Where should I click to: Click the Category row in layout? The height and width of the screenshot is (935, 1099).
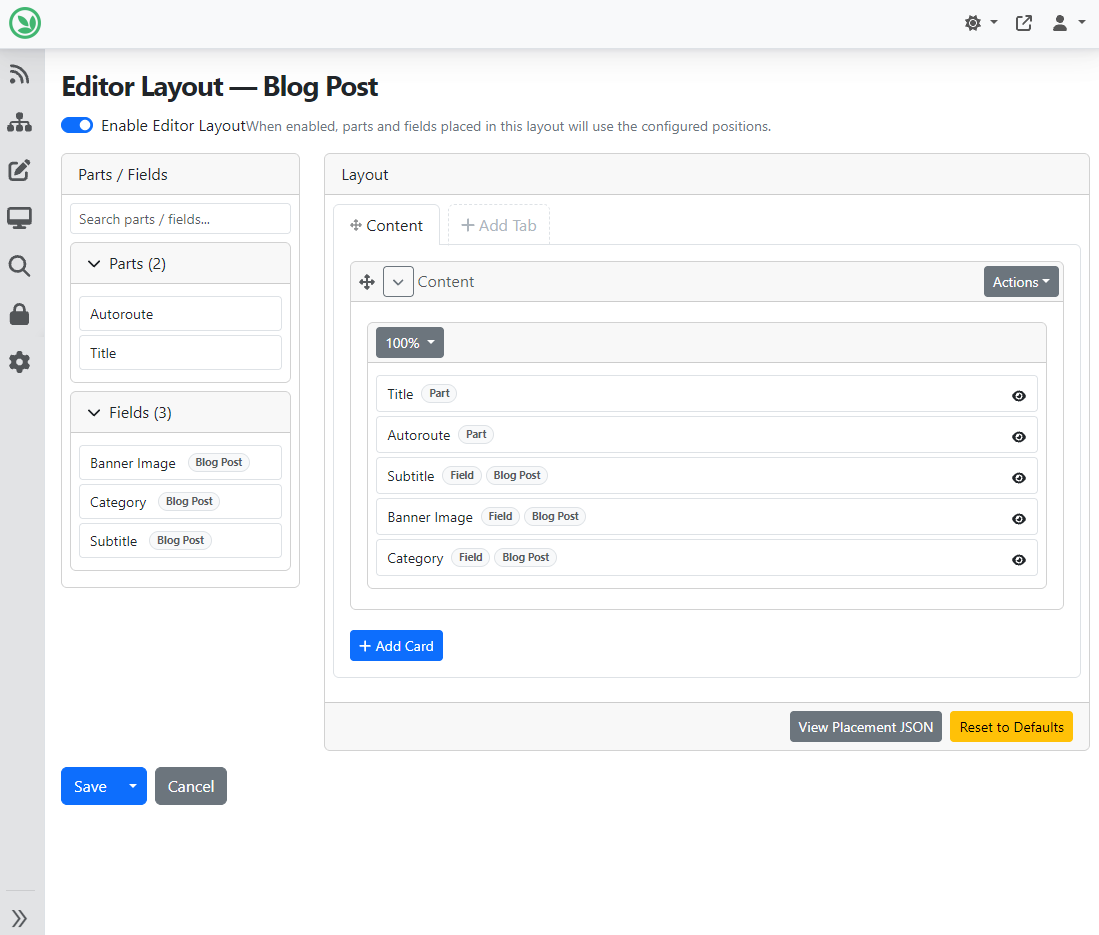(706, 558)
